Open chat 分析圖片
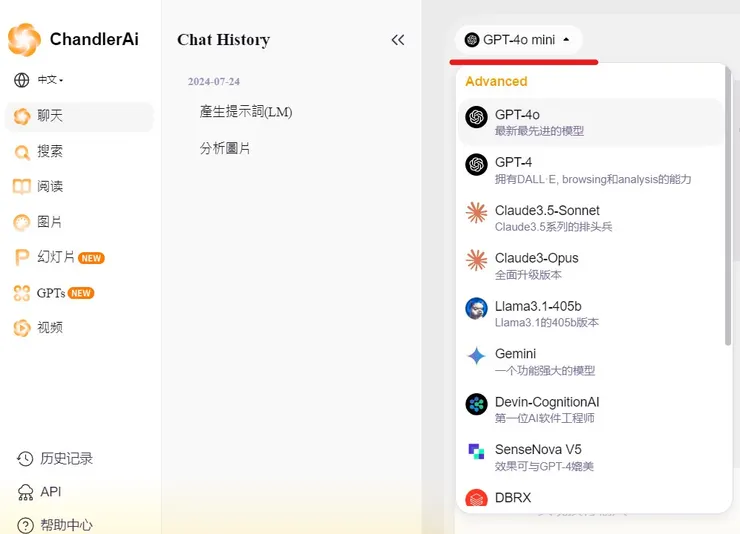The height and width of the screenshot is (534, 740). point(225,149)
